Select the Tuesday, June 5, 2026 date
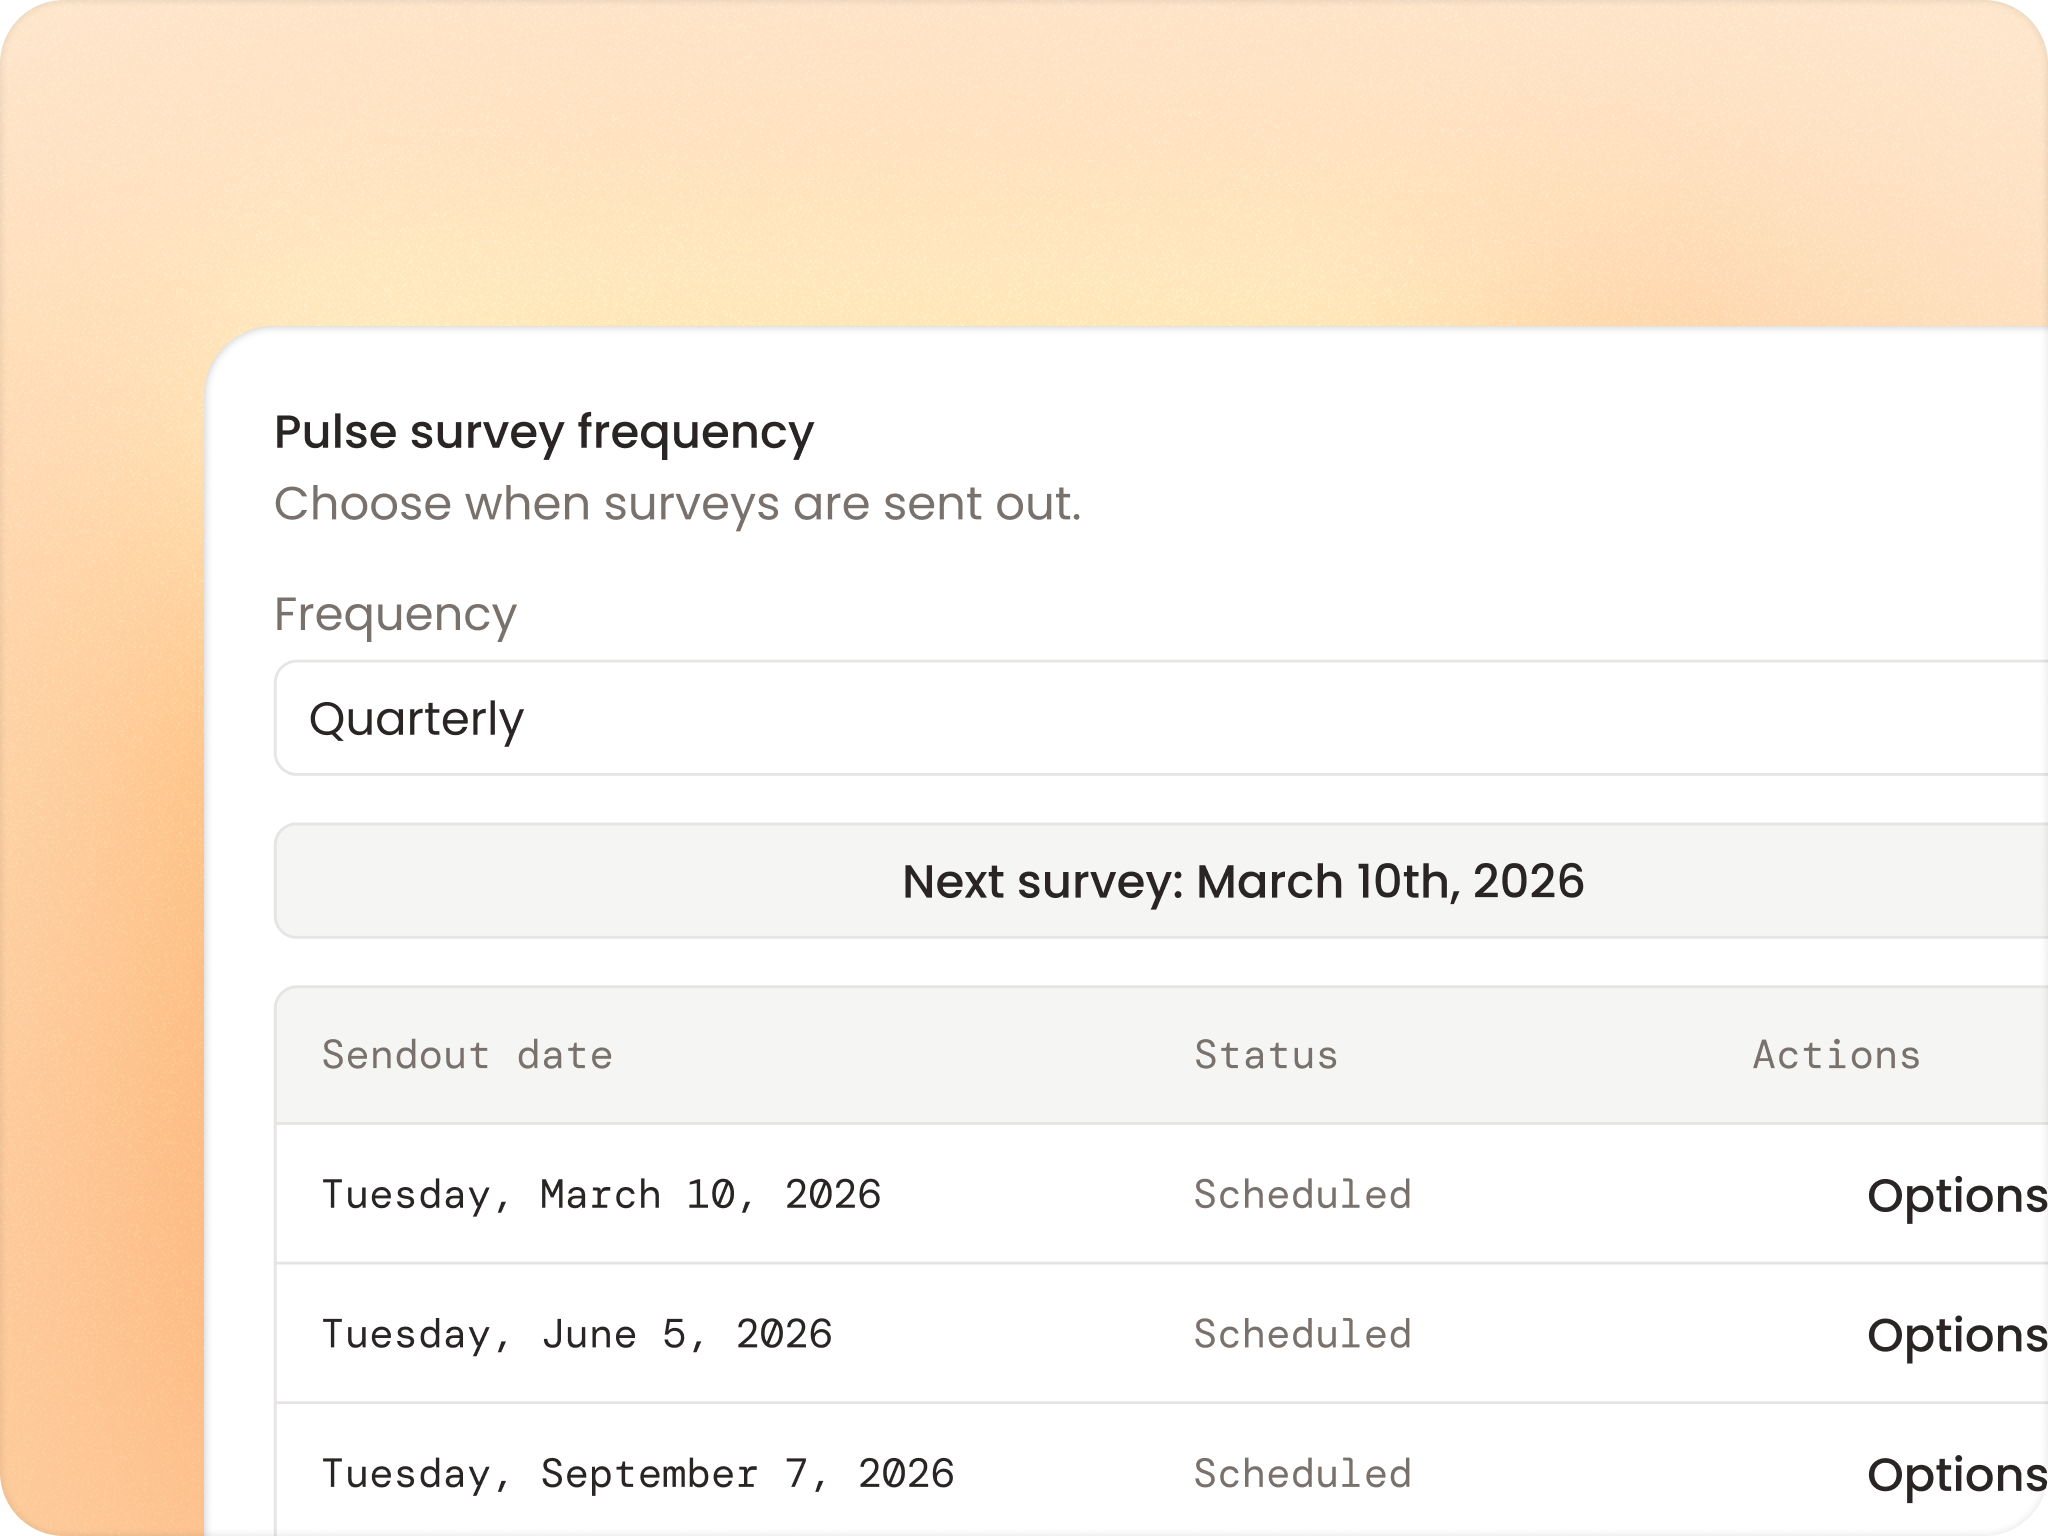 pos(576,1335)
